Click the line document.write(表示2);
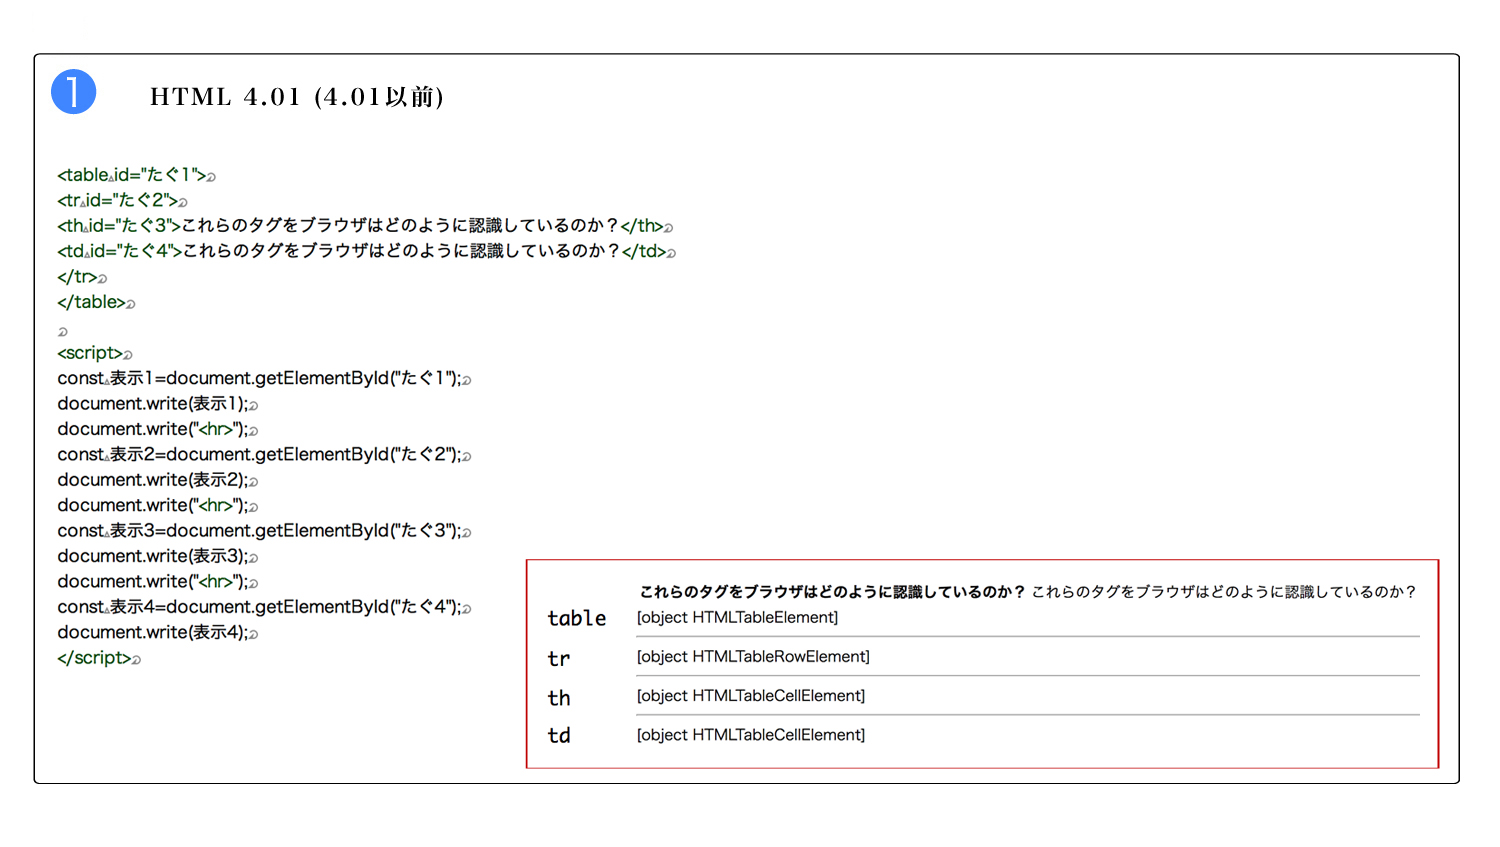Viewport: 1500px width, 847px height. pyautogui.click(x=158, y=480)
